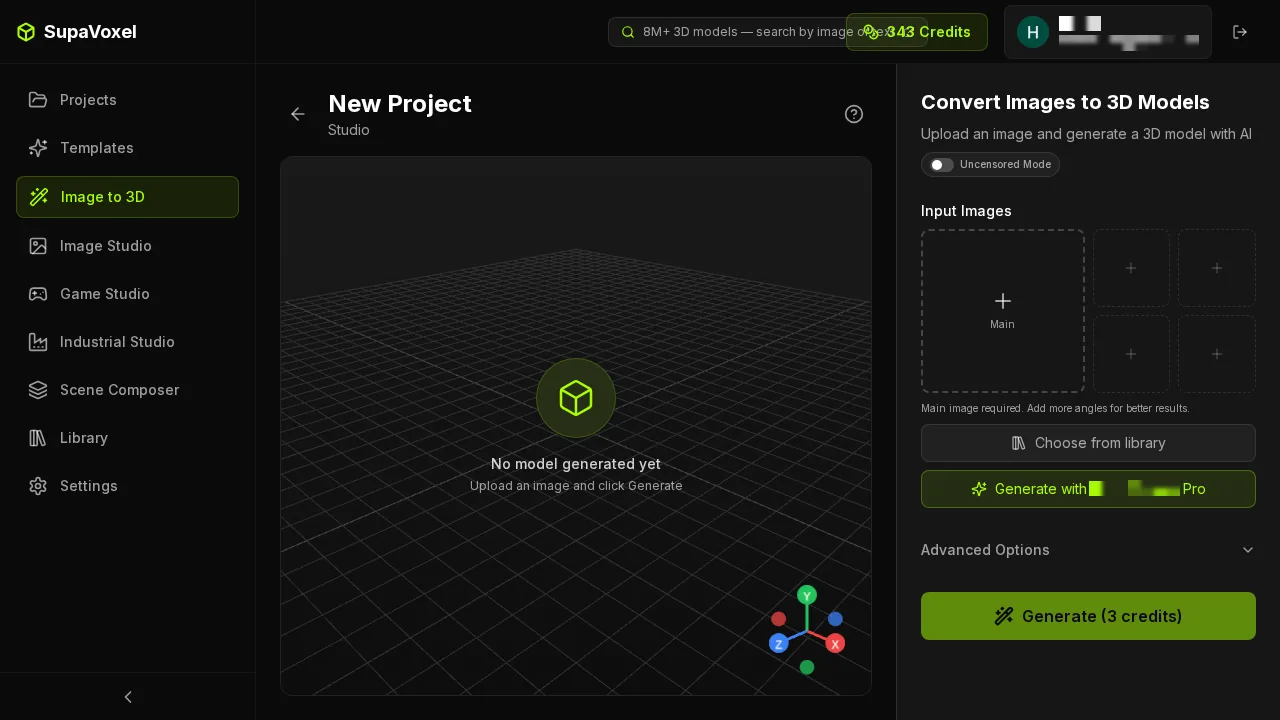1280x720 pixels.
Task: Open the Templates section
Action: [127, 148]
